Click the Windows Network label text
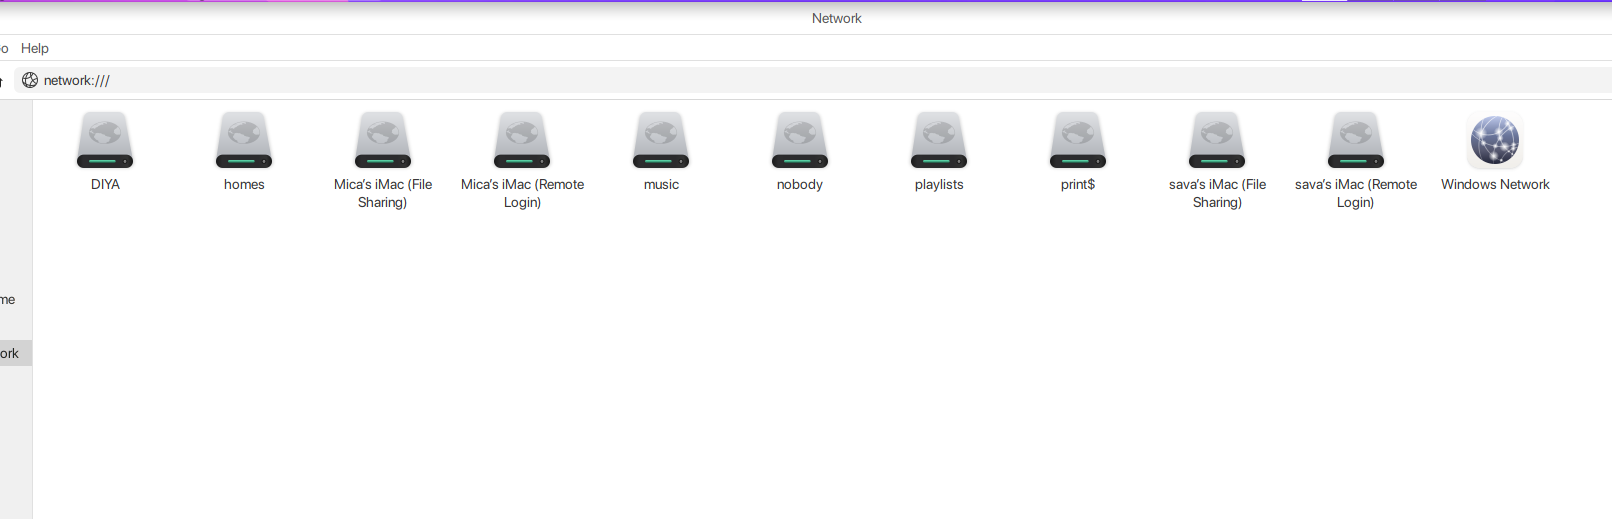 click(1495, 185)
